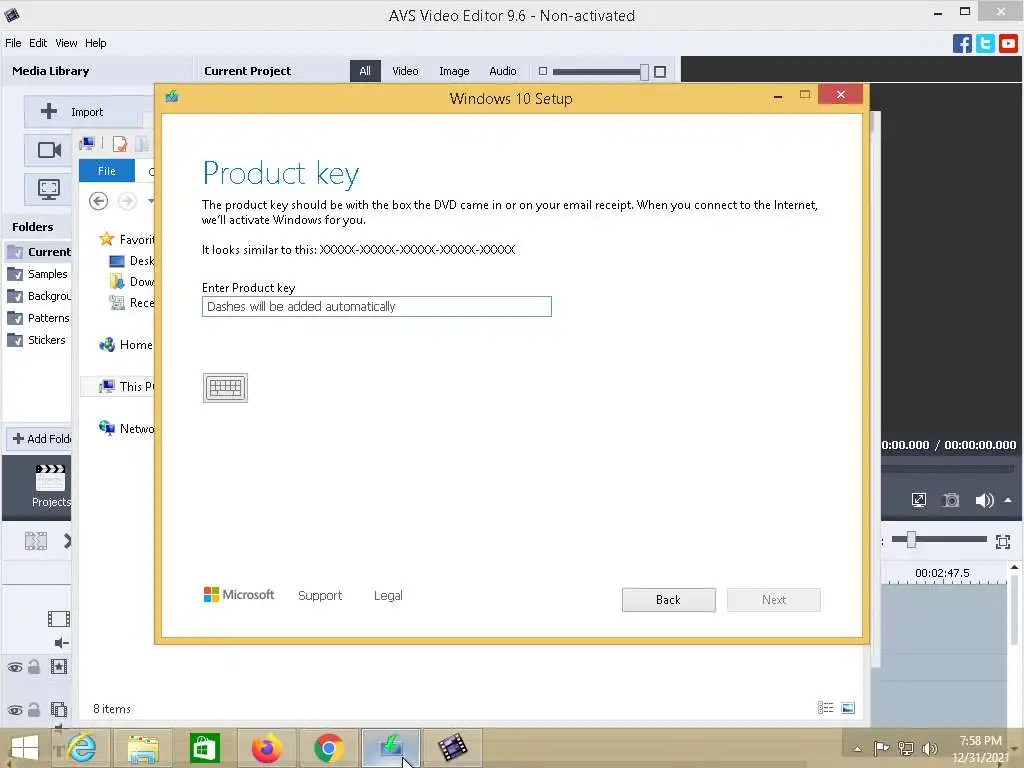Switch to the Video media filter tab
Screen dimensions: 1024x768
click(x=405, y=71)
